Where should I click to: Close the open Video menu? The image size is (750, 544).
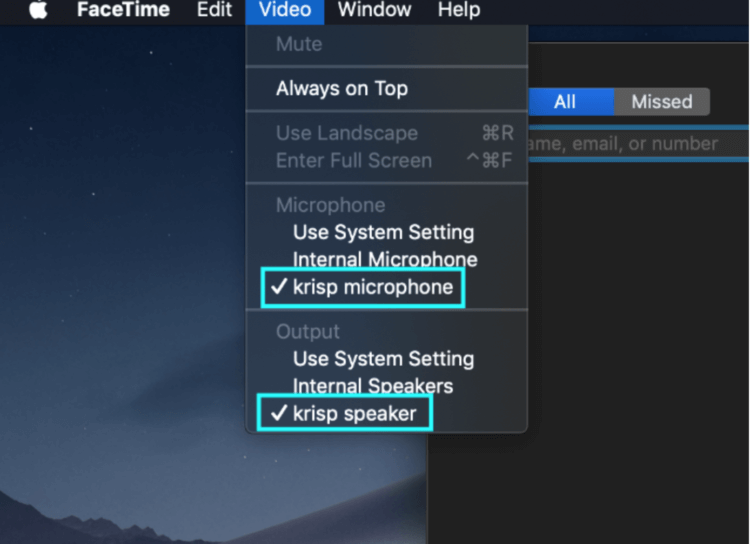285,10
